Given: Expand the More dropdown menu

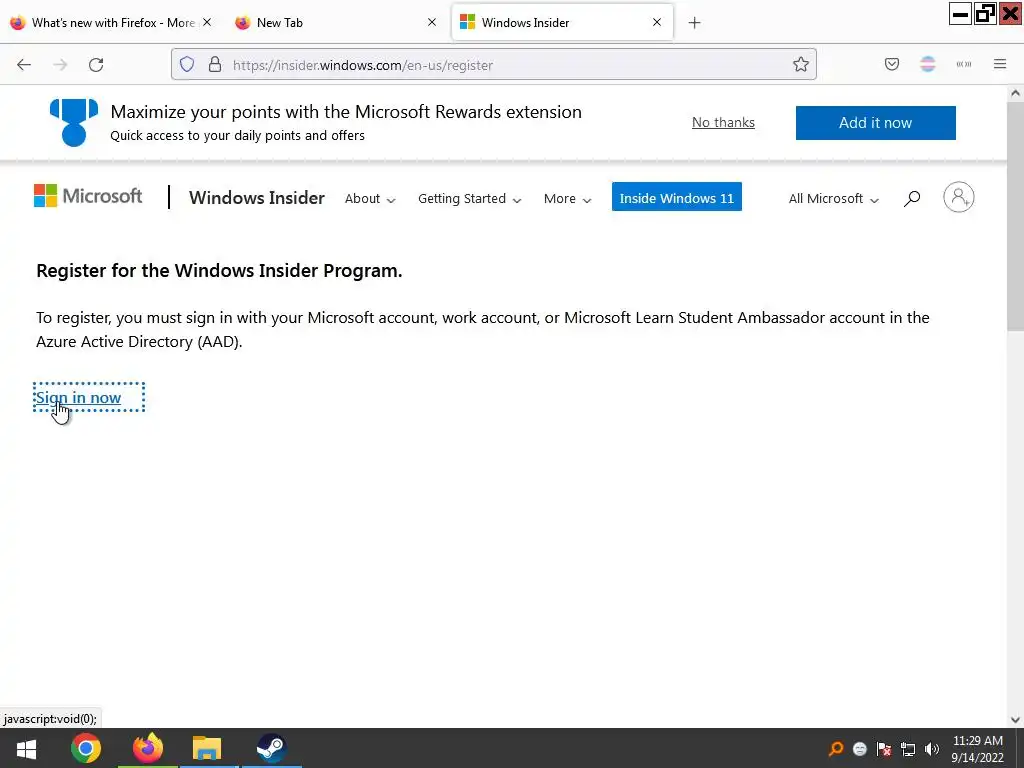Looking at the screenshot, I should (x=568, y=199).
